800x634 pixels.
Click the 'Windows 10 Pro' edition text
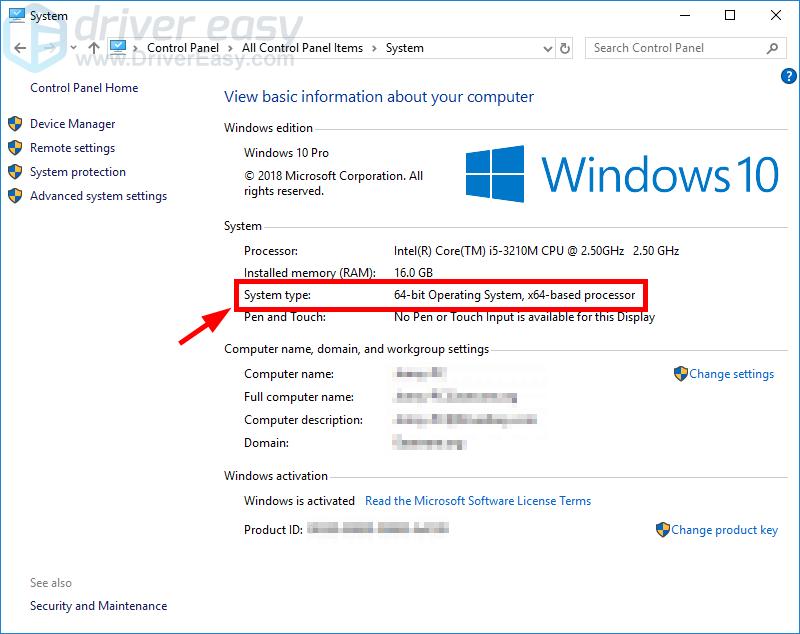286,153
